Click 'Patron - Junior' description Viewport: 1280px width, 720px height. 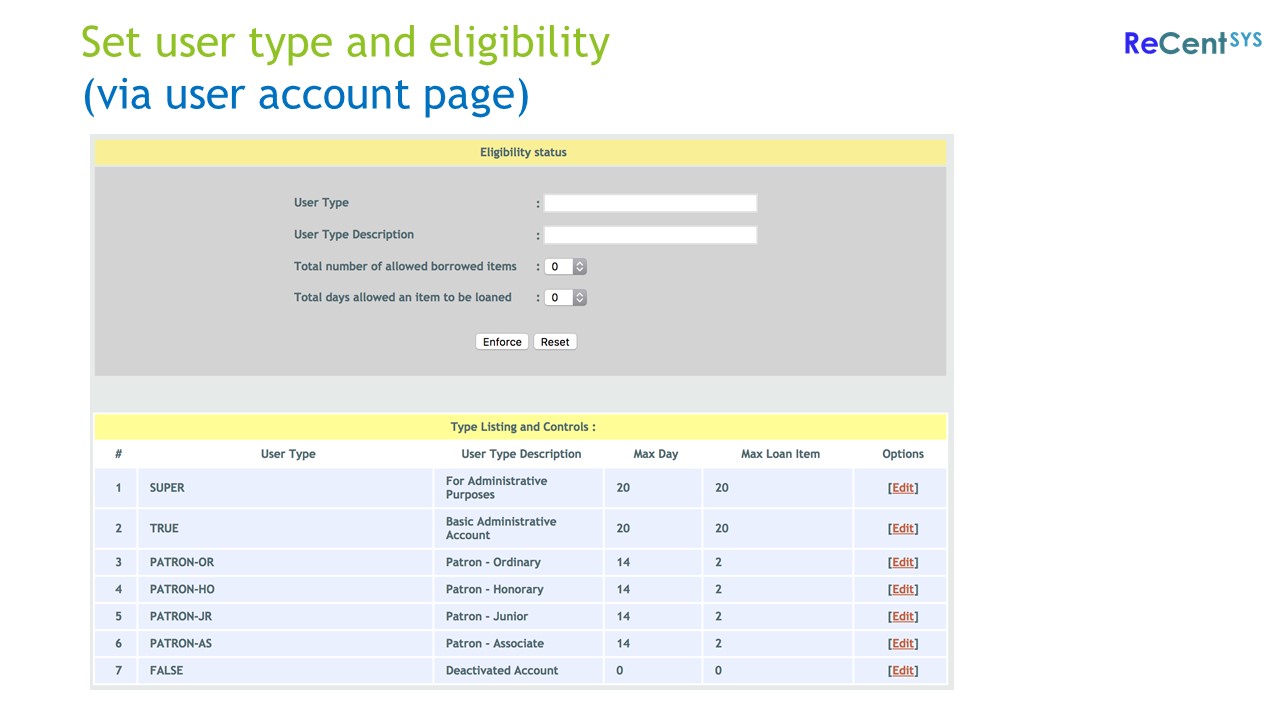487,617
